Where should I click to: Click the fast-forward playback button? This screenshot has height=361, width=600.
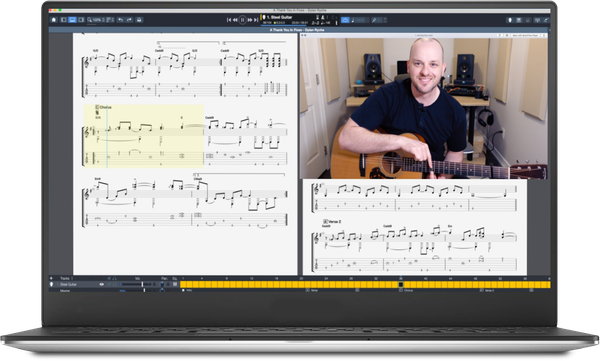tap(250, 20)
